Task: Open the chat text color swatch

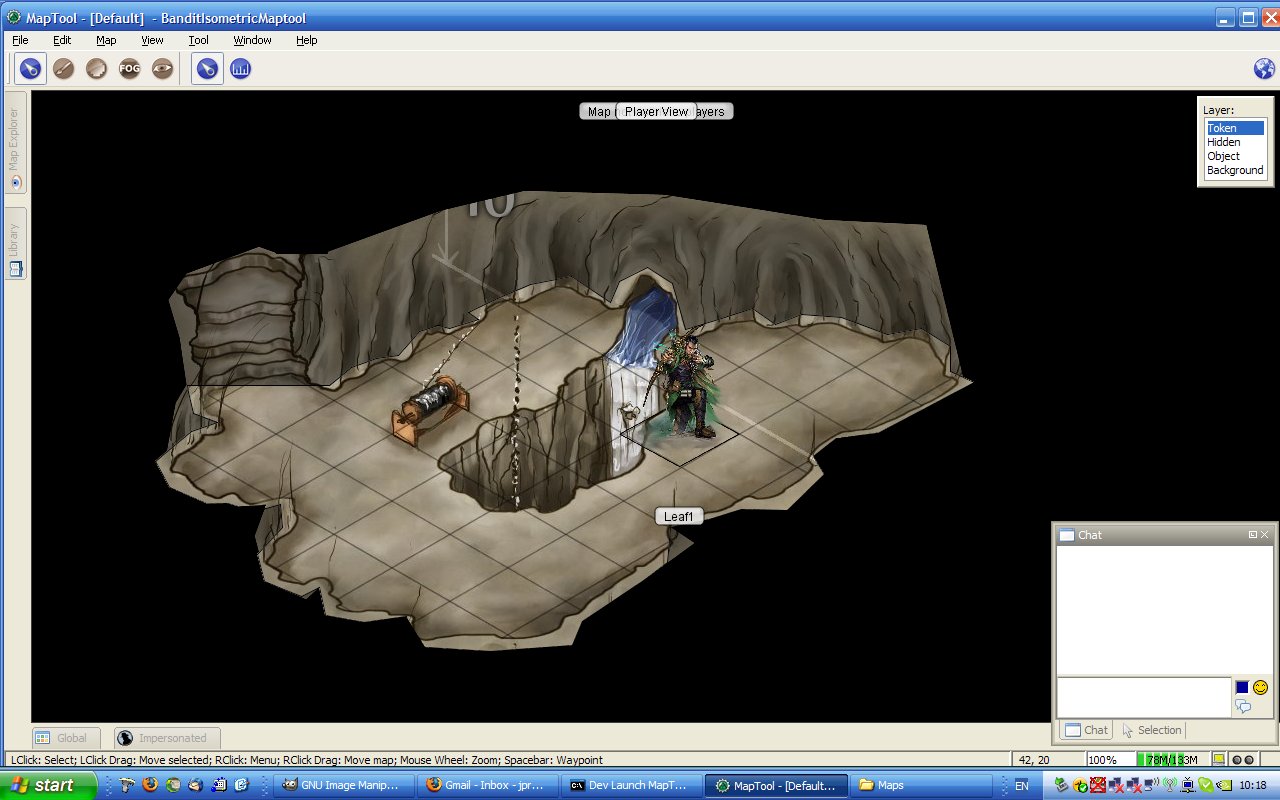Action: coord(1242,687)
